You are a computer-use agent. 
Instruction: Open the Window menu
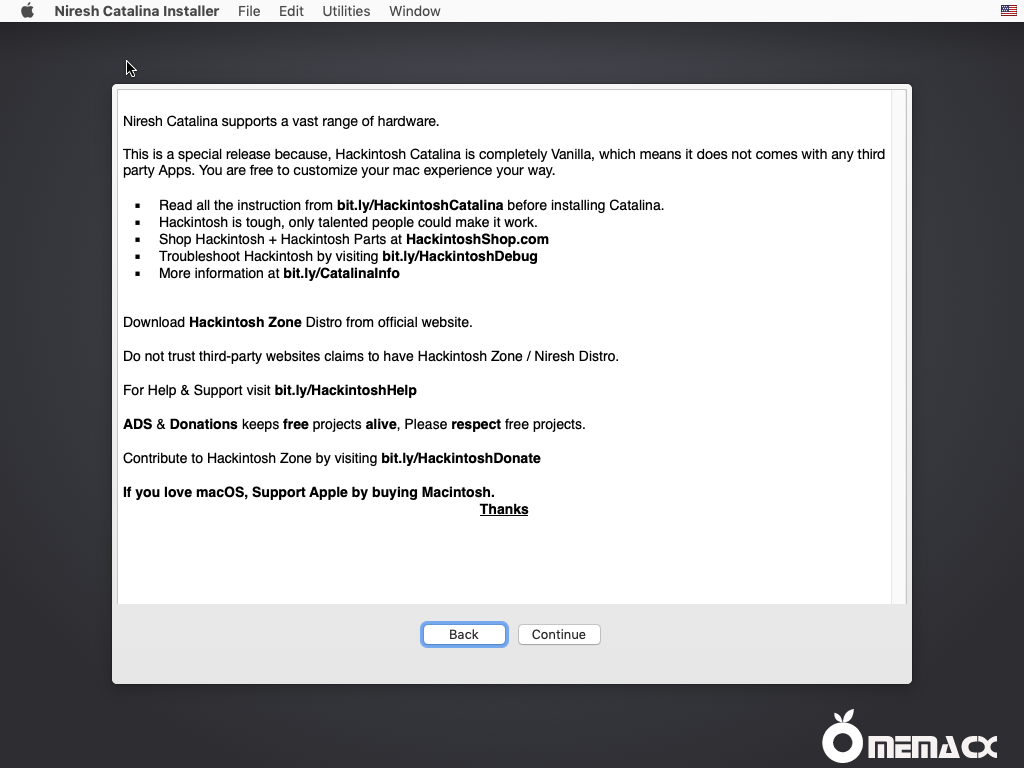click(414, 11)
